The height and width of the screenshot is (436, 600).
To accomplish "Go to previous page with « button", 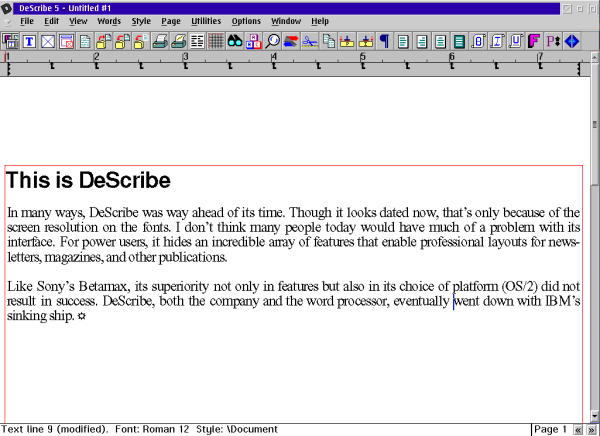I will (x=578, y=430).
